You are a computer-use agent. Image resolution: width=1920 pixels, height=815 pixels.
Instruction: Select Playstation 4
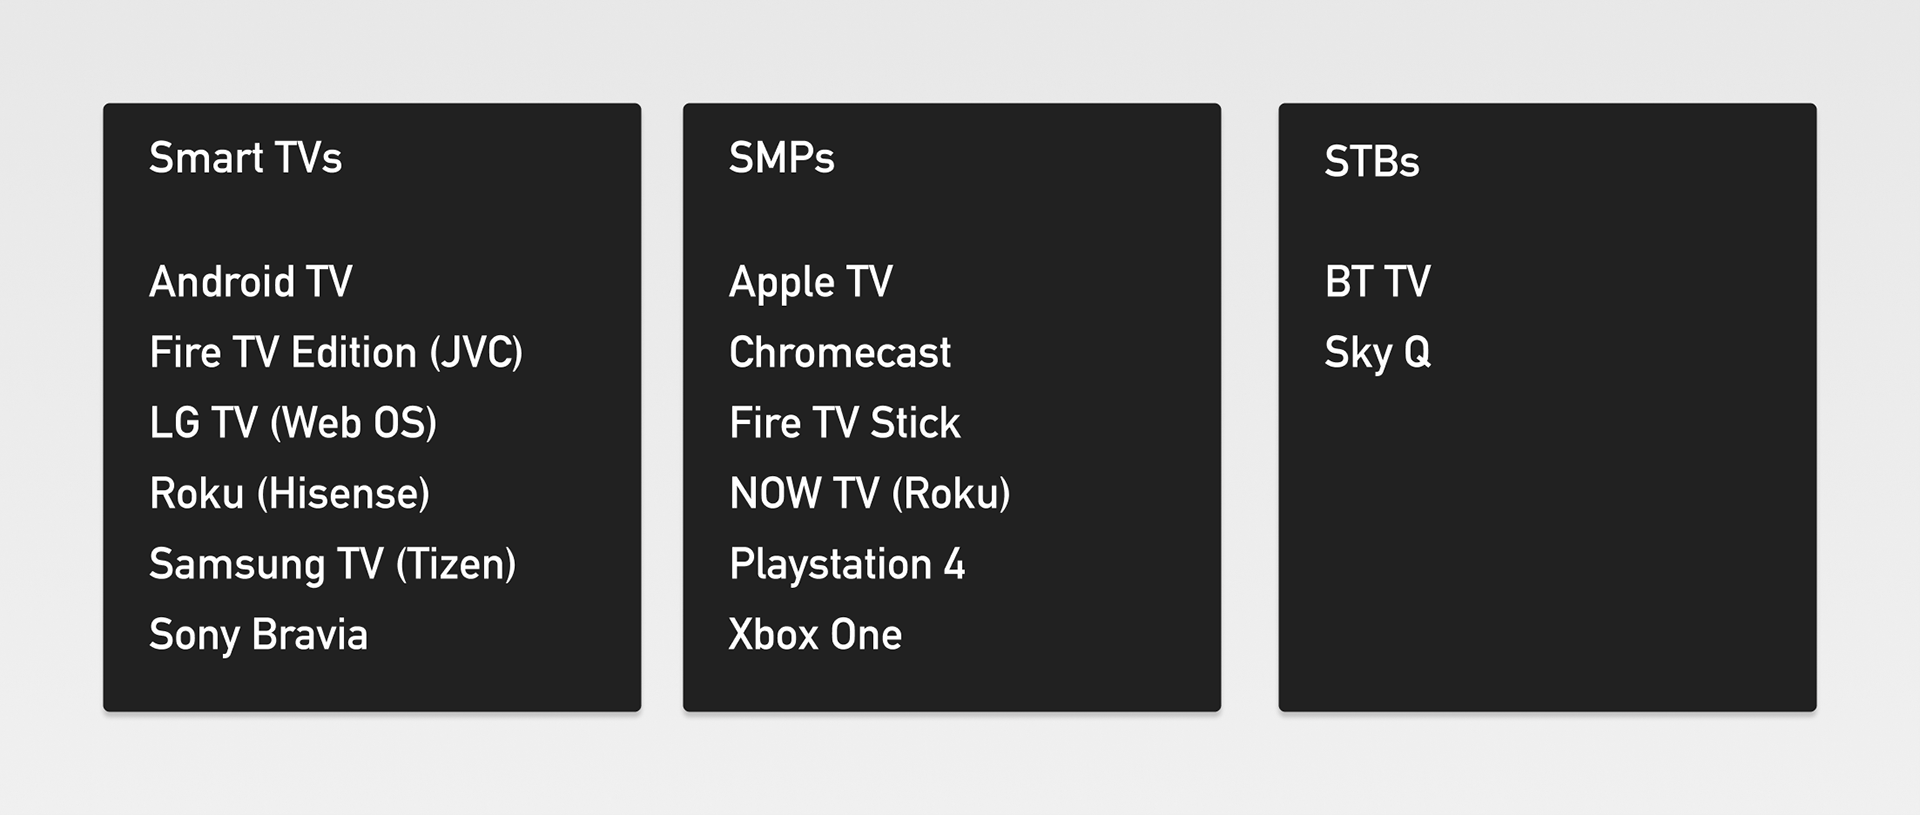[x=847, y=565]
